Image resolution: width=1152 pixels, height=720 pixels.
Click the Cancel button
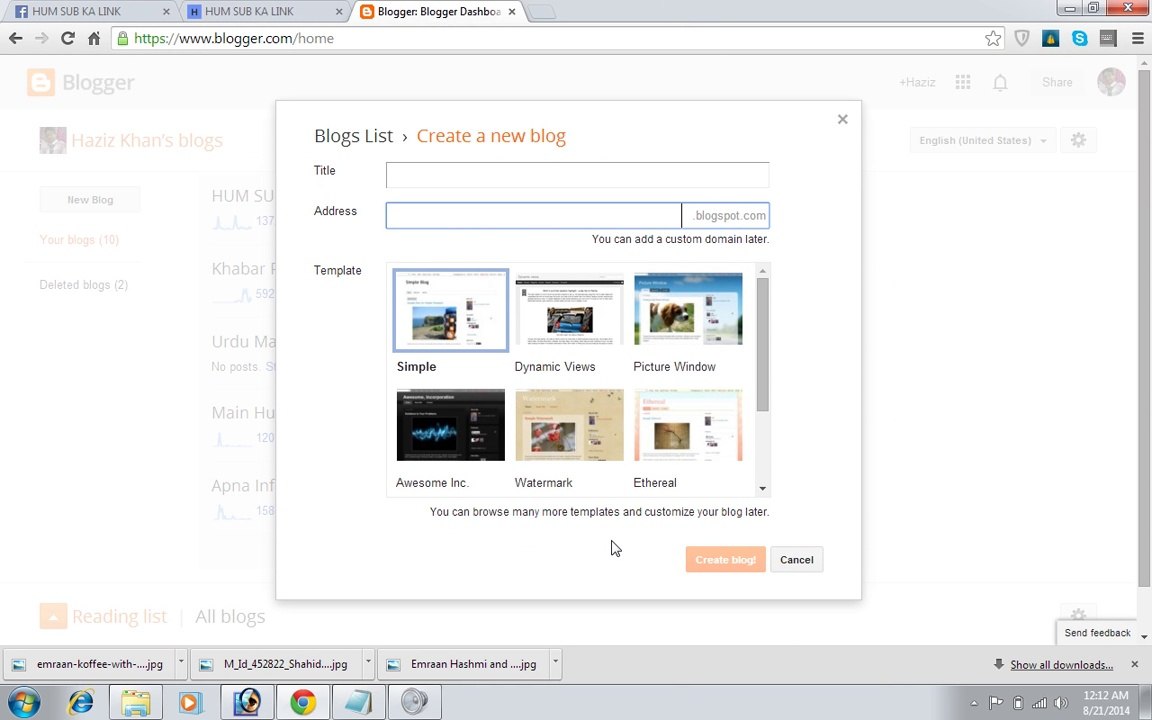pyautogui.click(x=796, y=560)
